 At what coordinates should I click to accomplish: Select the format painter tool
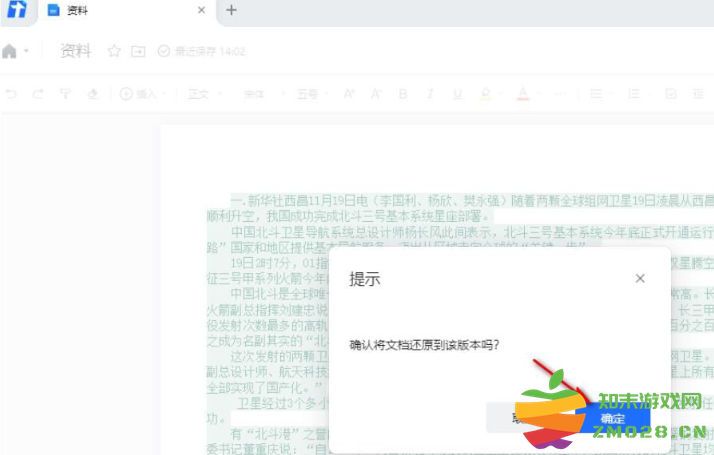(x=65, y=94)
